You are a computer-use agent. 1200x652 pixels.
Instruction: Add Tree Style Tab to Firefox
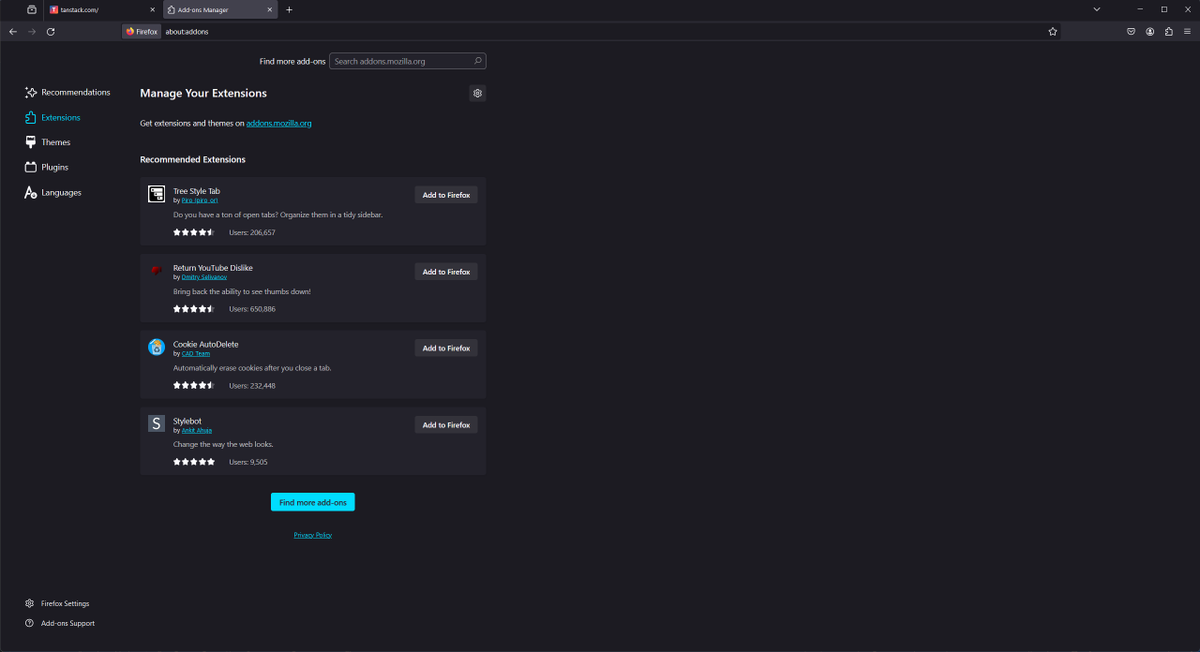tap(446, 195)
